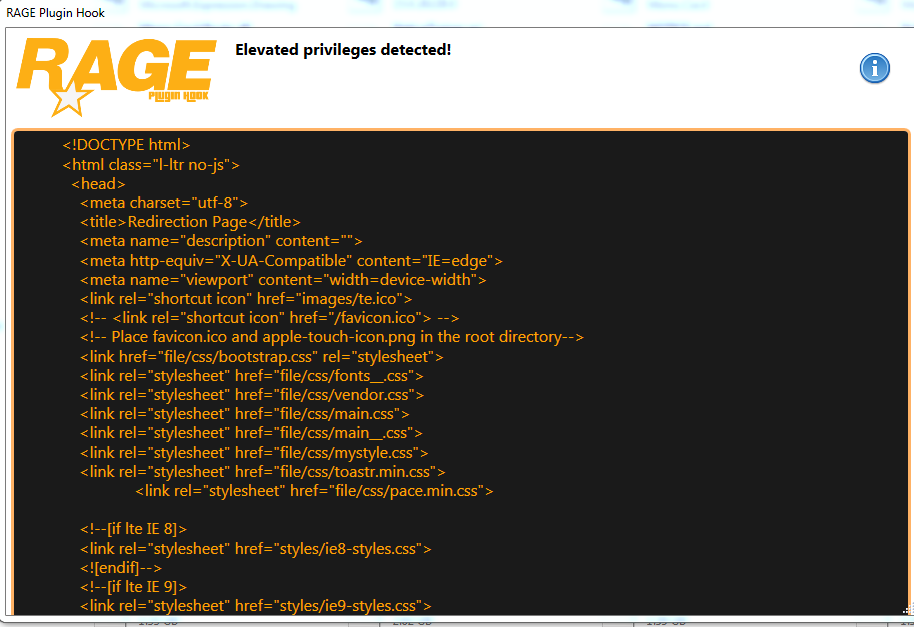Click the toastr.min.css stylesheet line
The height and width of the screenshot is (627, 914).
(262, 472)
